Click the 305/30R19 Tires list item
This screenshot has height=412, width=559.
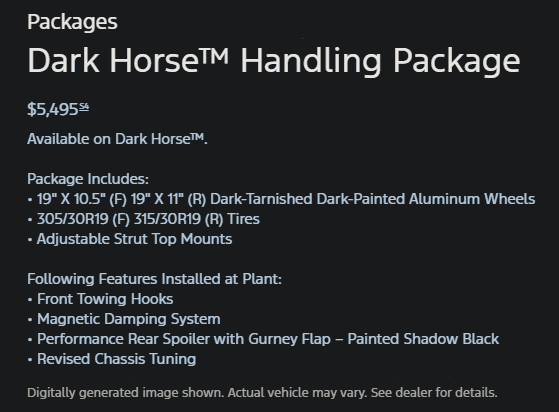point(148,219)
